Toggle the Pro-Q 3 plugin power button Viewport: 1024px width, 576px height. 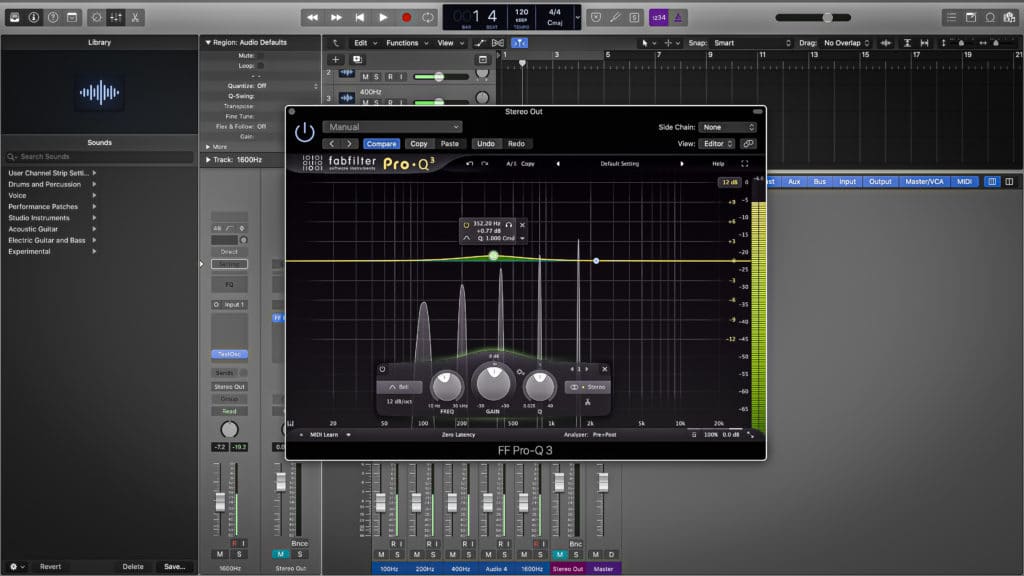(304, 133)
